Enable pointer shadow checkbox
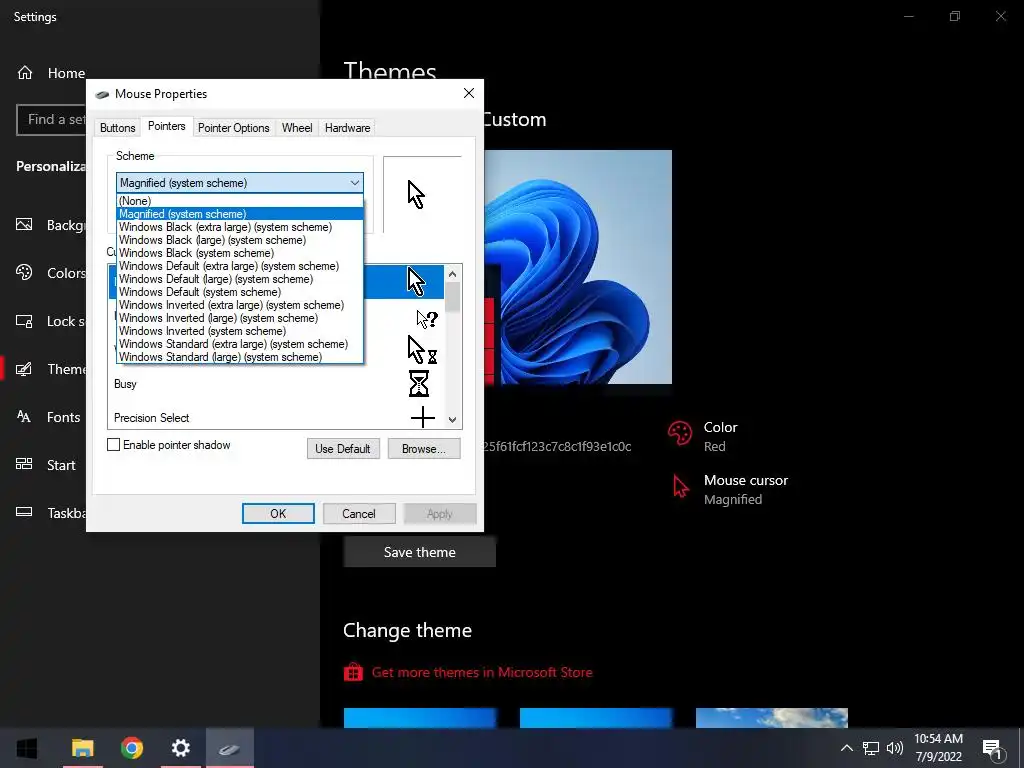Image resolution: width=1024 pixels, height=768 pixels. [114, 445]
